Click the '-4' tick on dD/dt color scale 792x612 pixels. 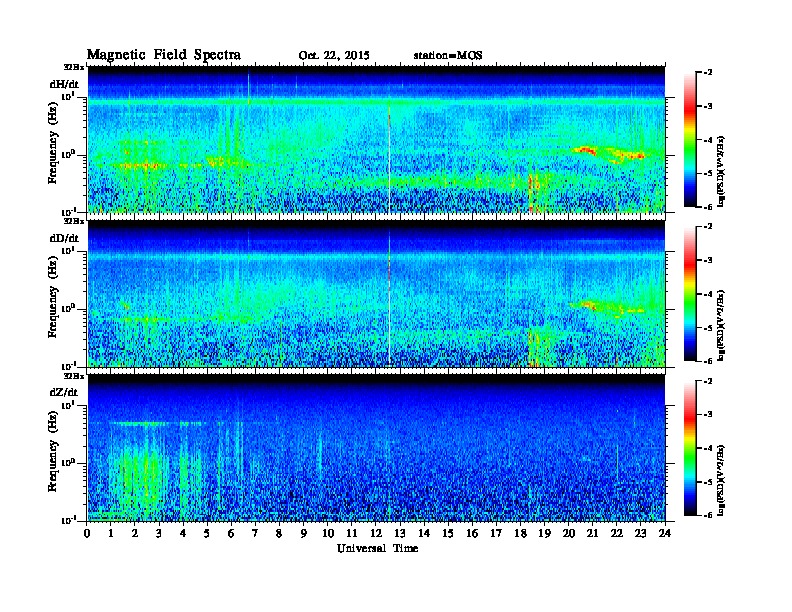tap(708, 294)
